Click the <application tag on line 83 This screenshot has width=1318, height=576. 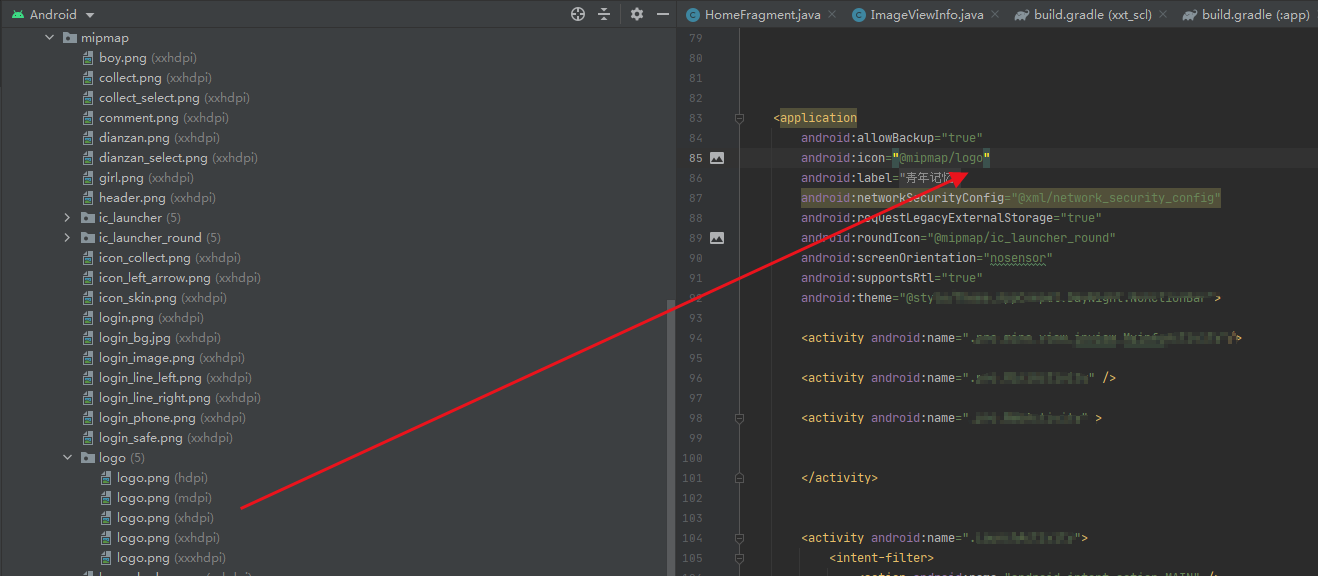[815, 118]
